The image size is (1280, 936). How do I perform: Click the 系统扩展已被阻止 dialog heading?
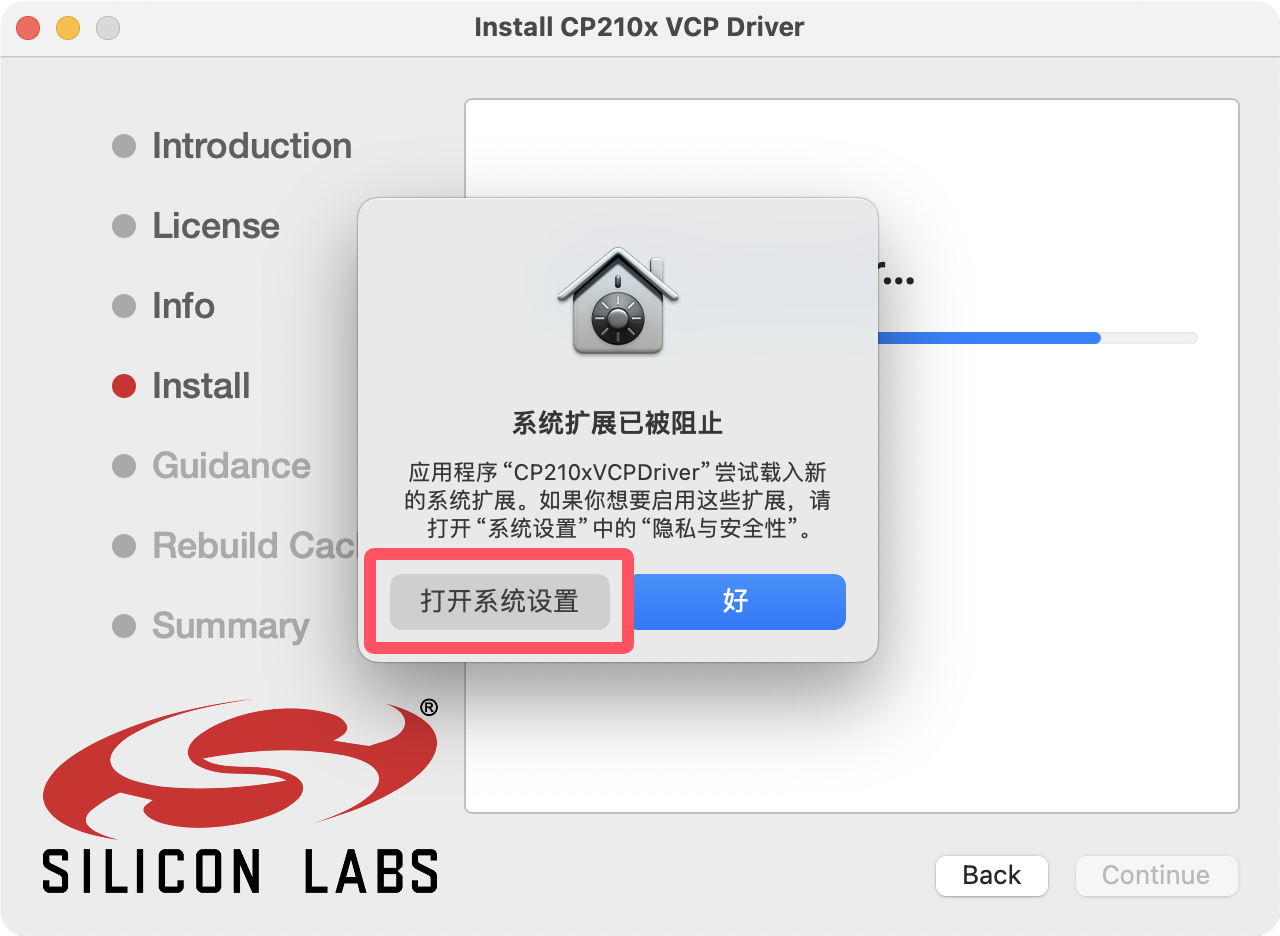618,423
